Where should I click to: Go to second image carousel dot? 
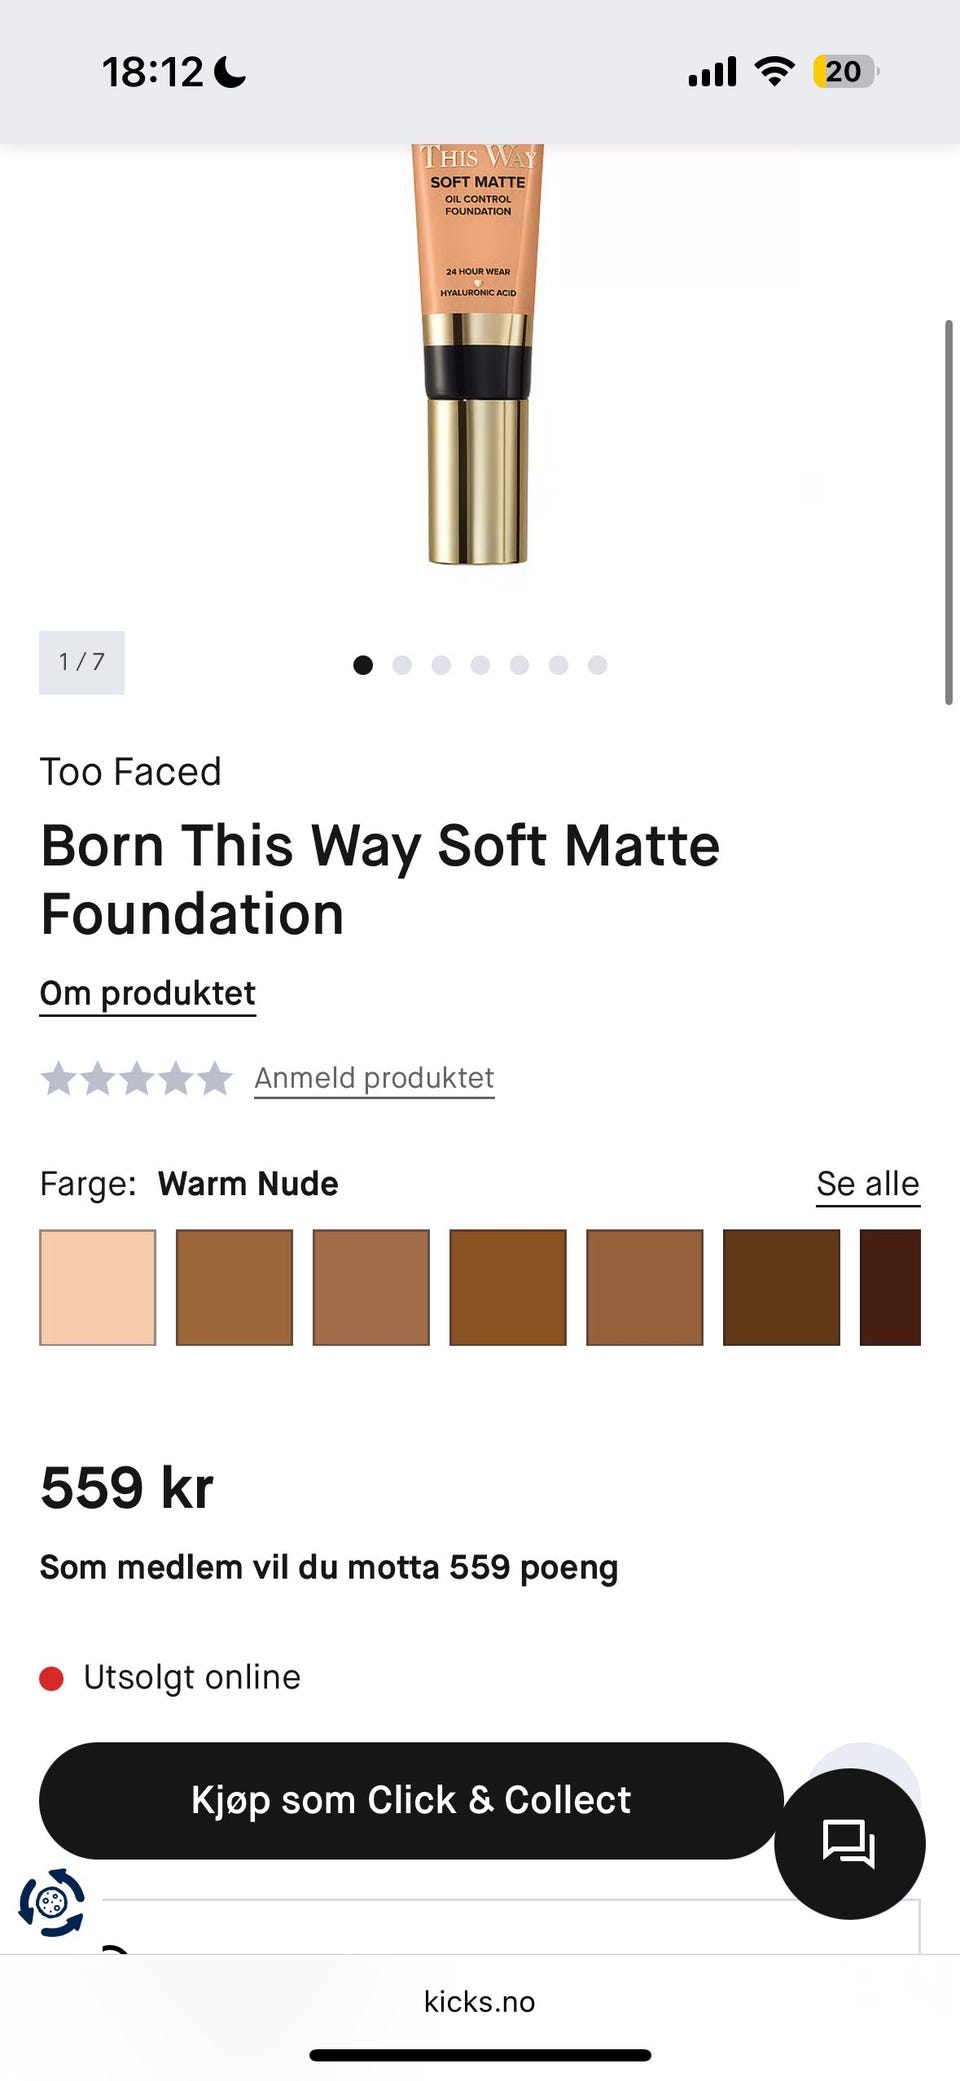click(x=402, y=665)
